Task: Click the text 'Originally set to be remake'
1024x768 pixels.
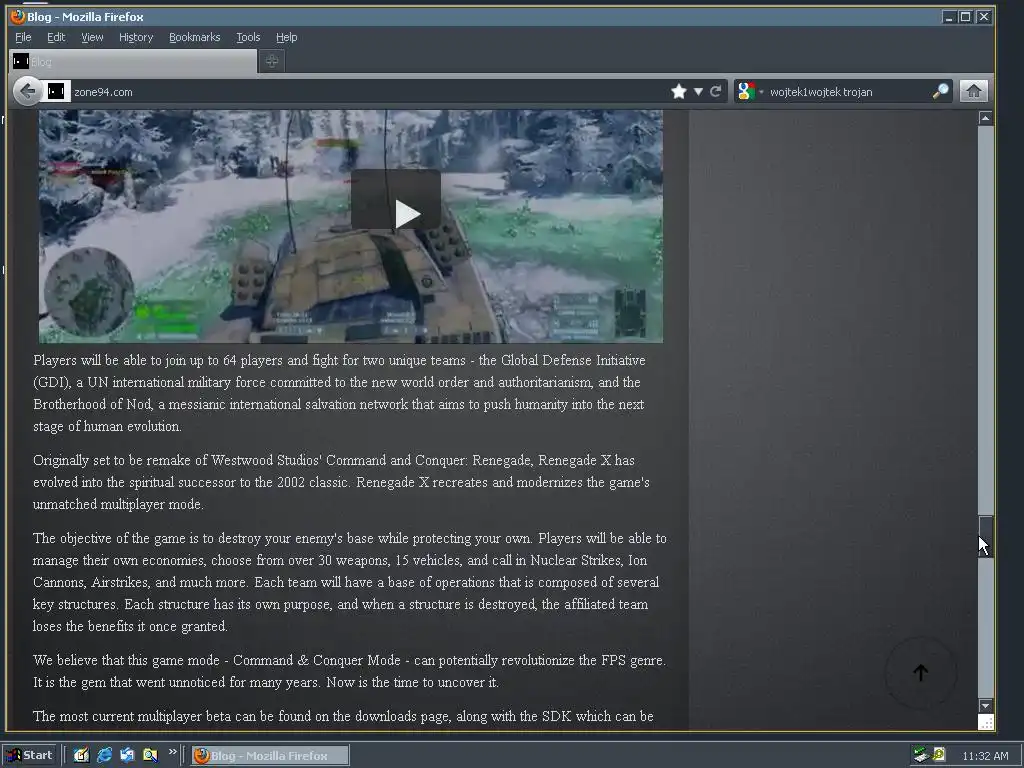Action: [120, 460]
